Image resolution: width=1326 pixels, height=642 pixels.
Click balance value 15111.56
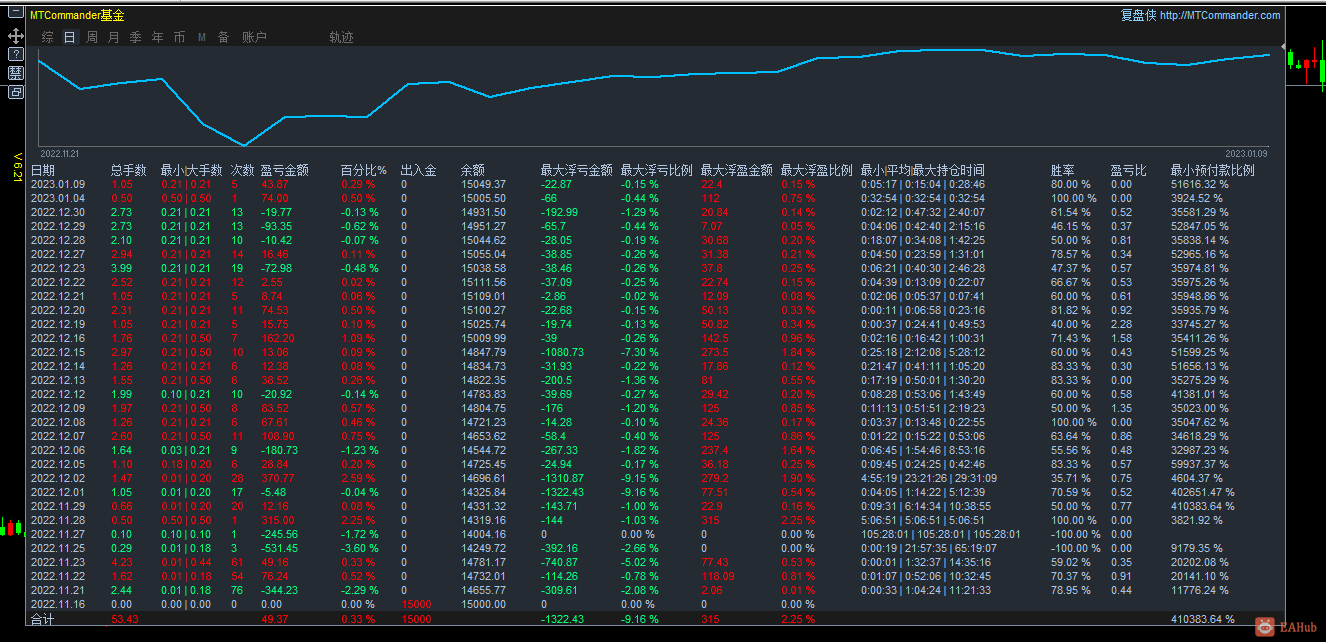(x=483, y=282)
